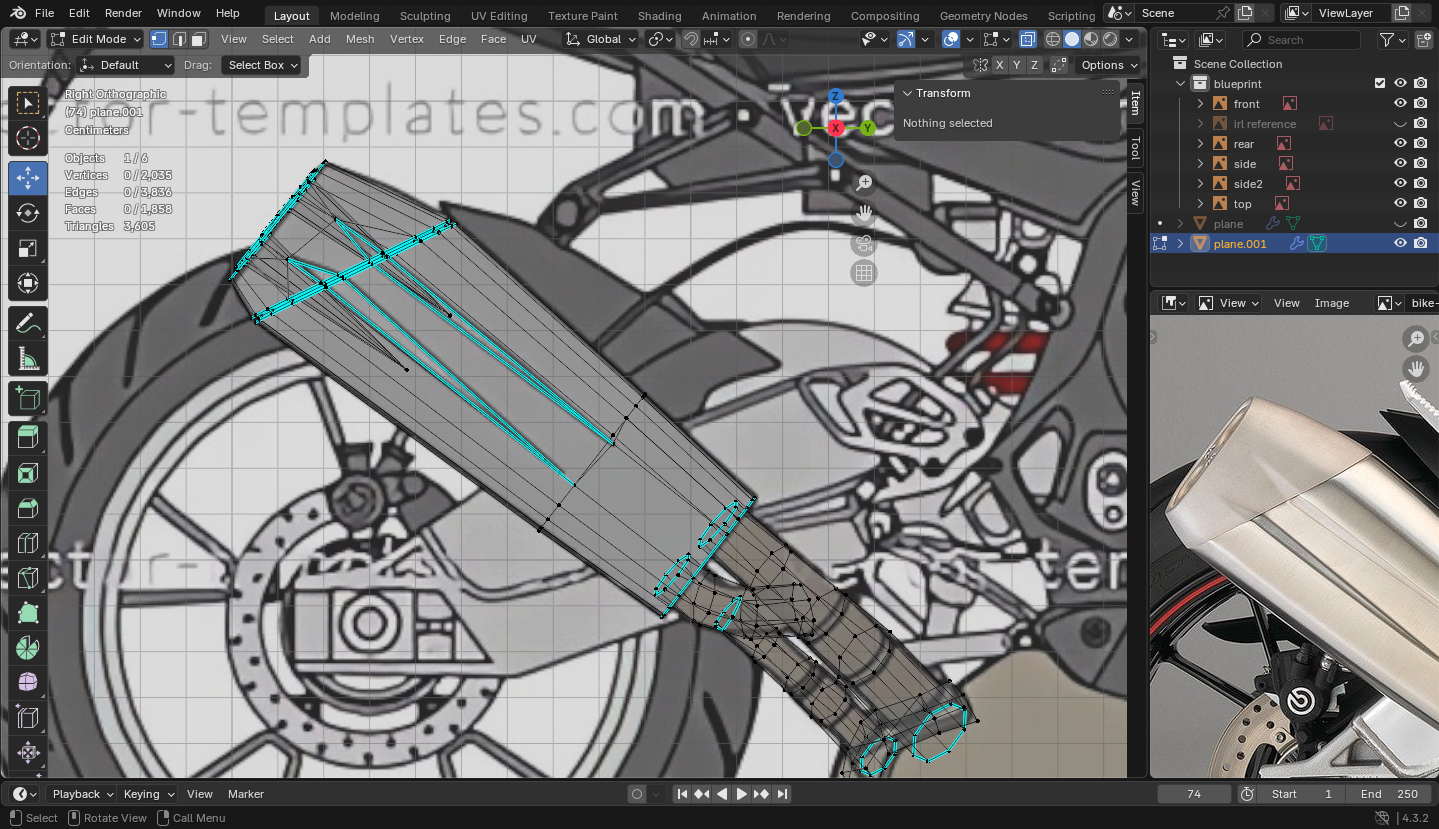Viewport: 1439px width, 829px height.
Task: Click the End frame field
Action: [1388, 794]
